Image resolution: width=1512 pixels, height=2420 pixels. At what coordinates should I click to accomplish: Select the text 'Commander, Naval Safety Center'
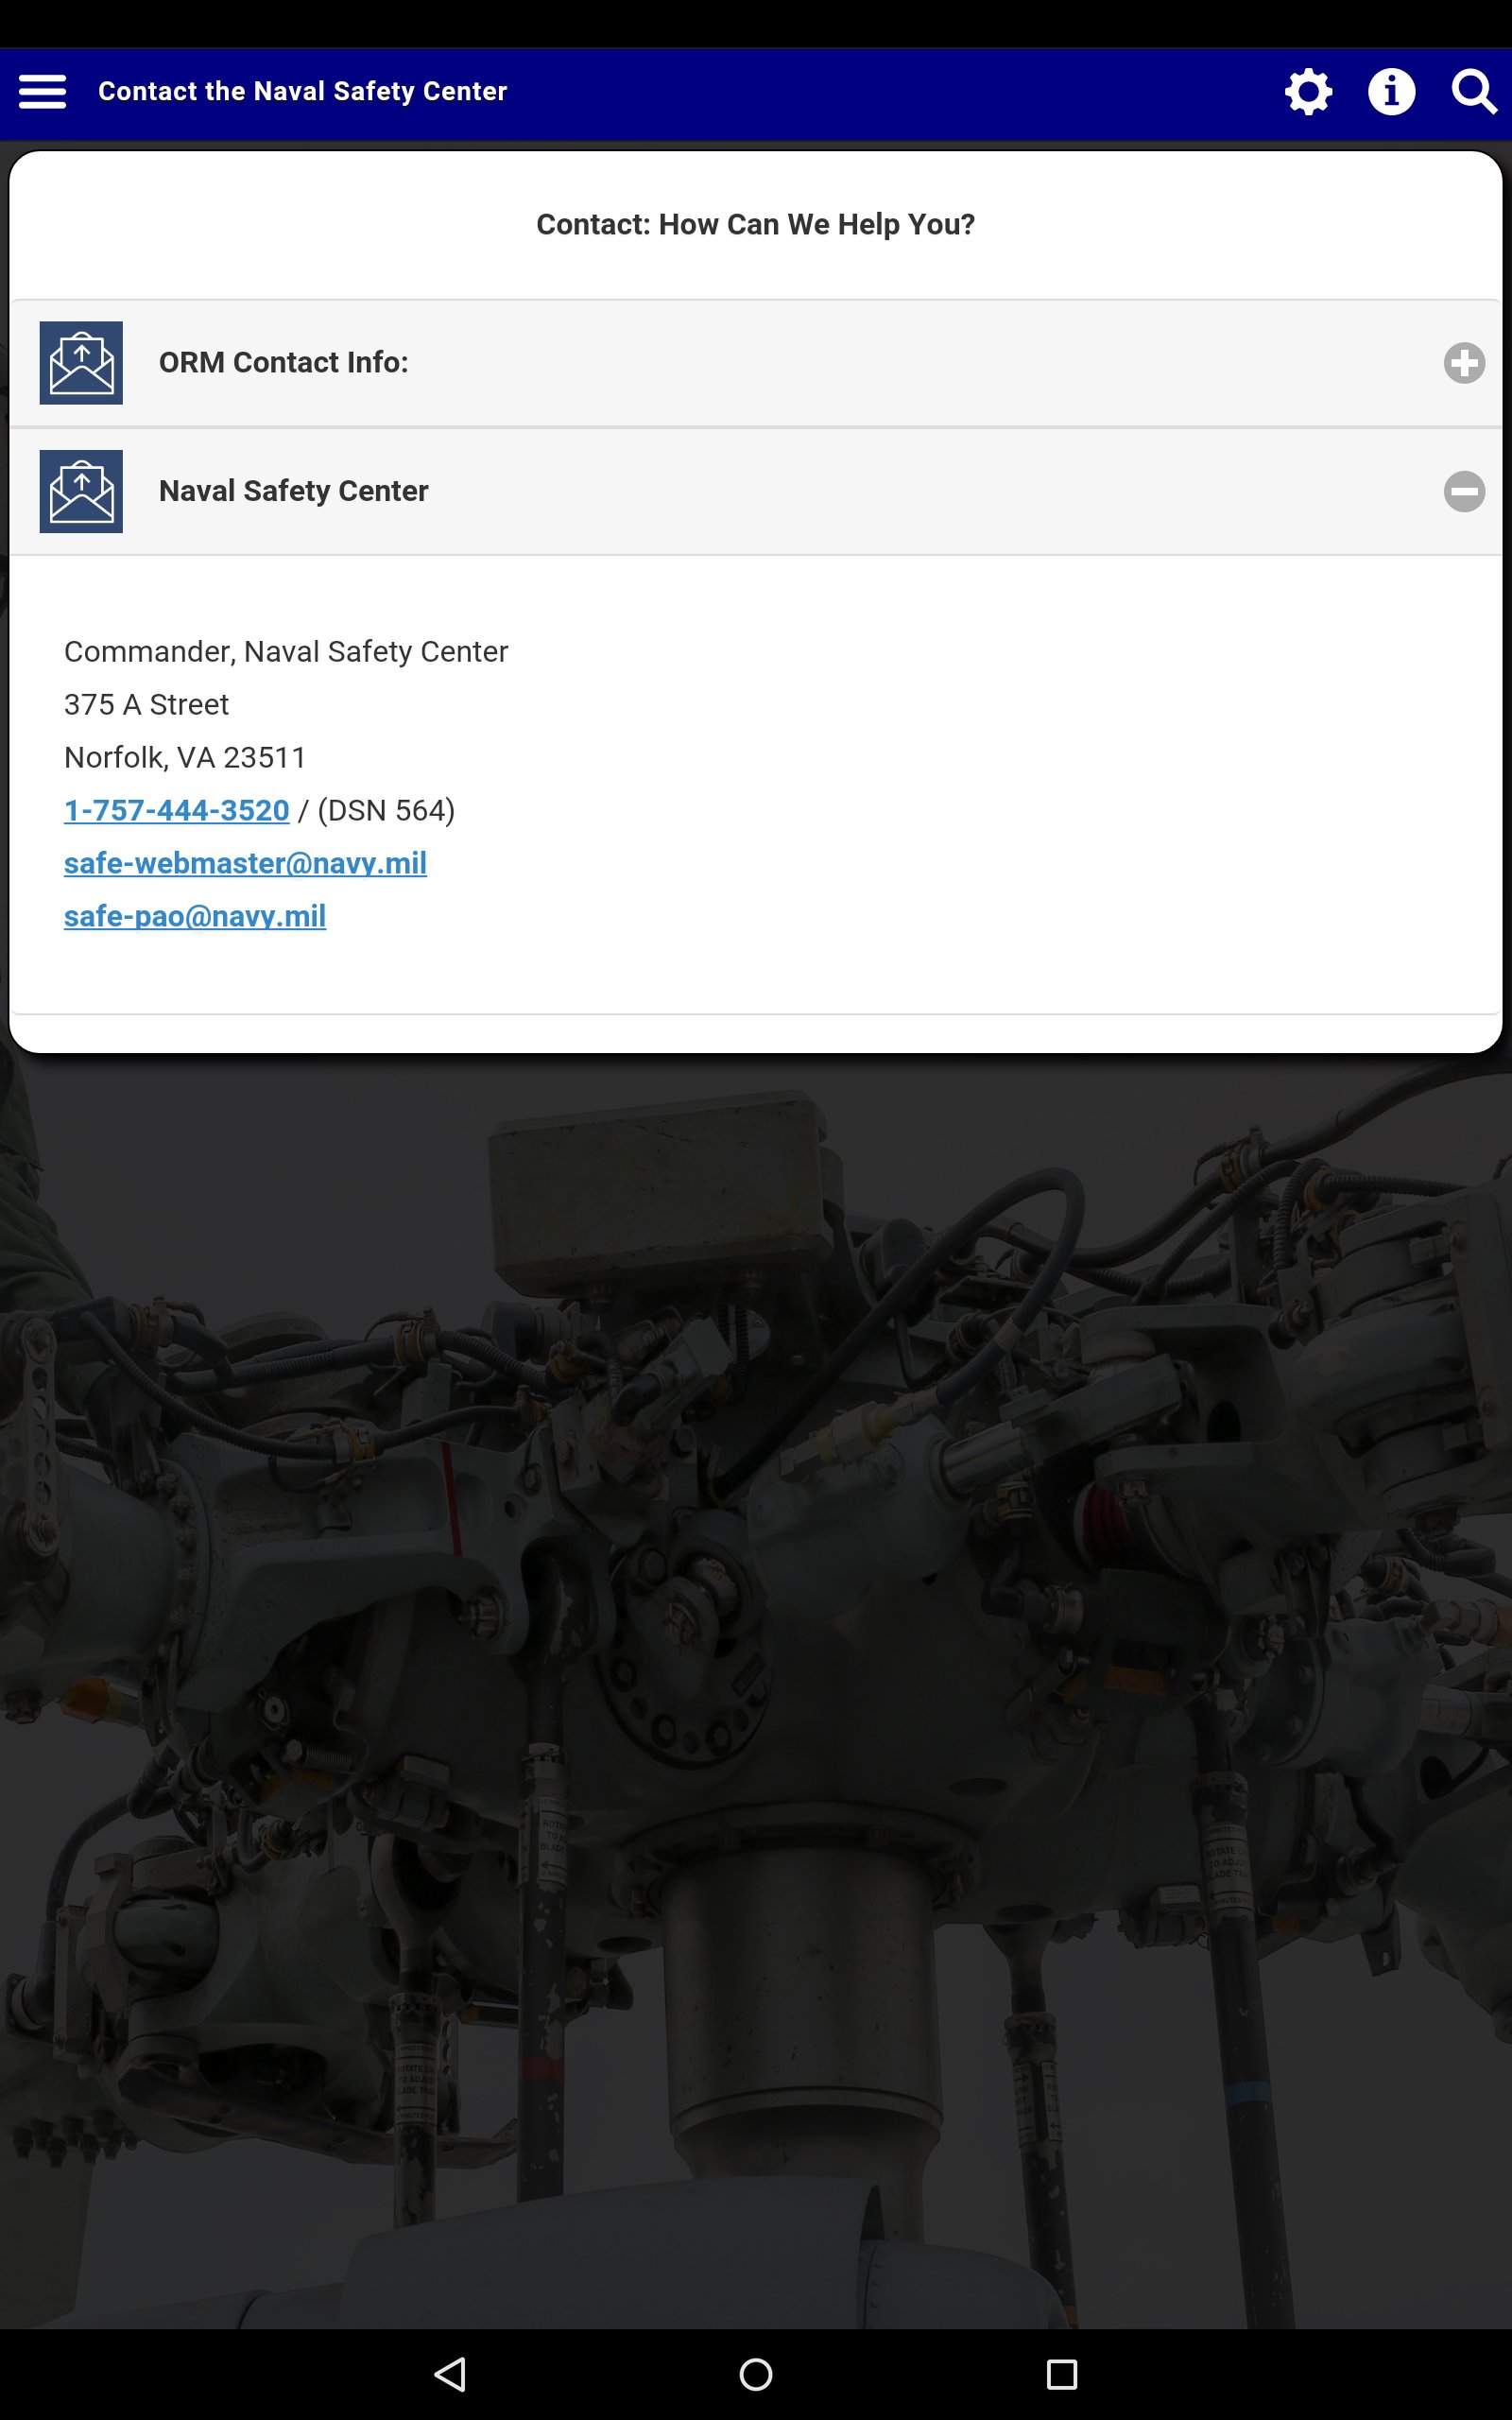tap(286, 652)
